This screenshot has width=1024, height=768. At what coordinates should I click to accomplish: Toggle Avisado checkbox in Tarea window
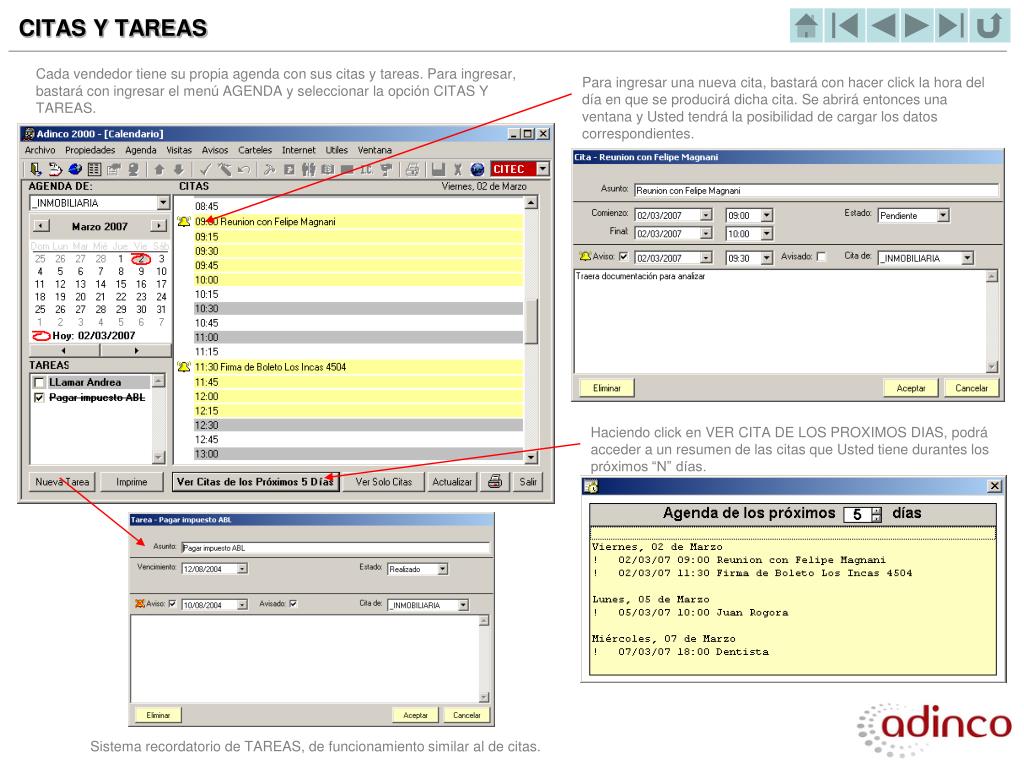pos(293,604)
